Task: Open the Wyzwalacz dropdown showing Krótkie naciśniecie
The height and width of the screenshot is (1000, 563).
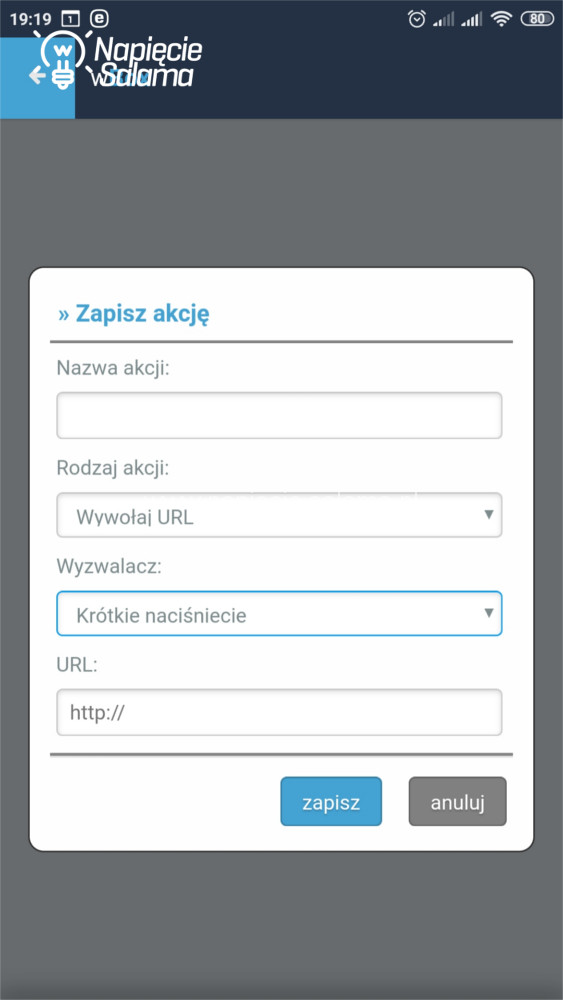Action: tap(279, 614)
